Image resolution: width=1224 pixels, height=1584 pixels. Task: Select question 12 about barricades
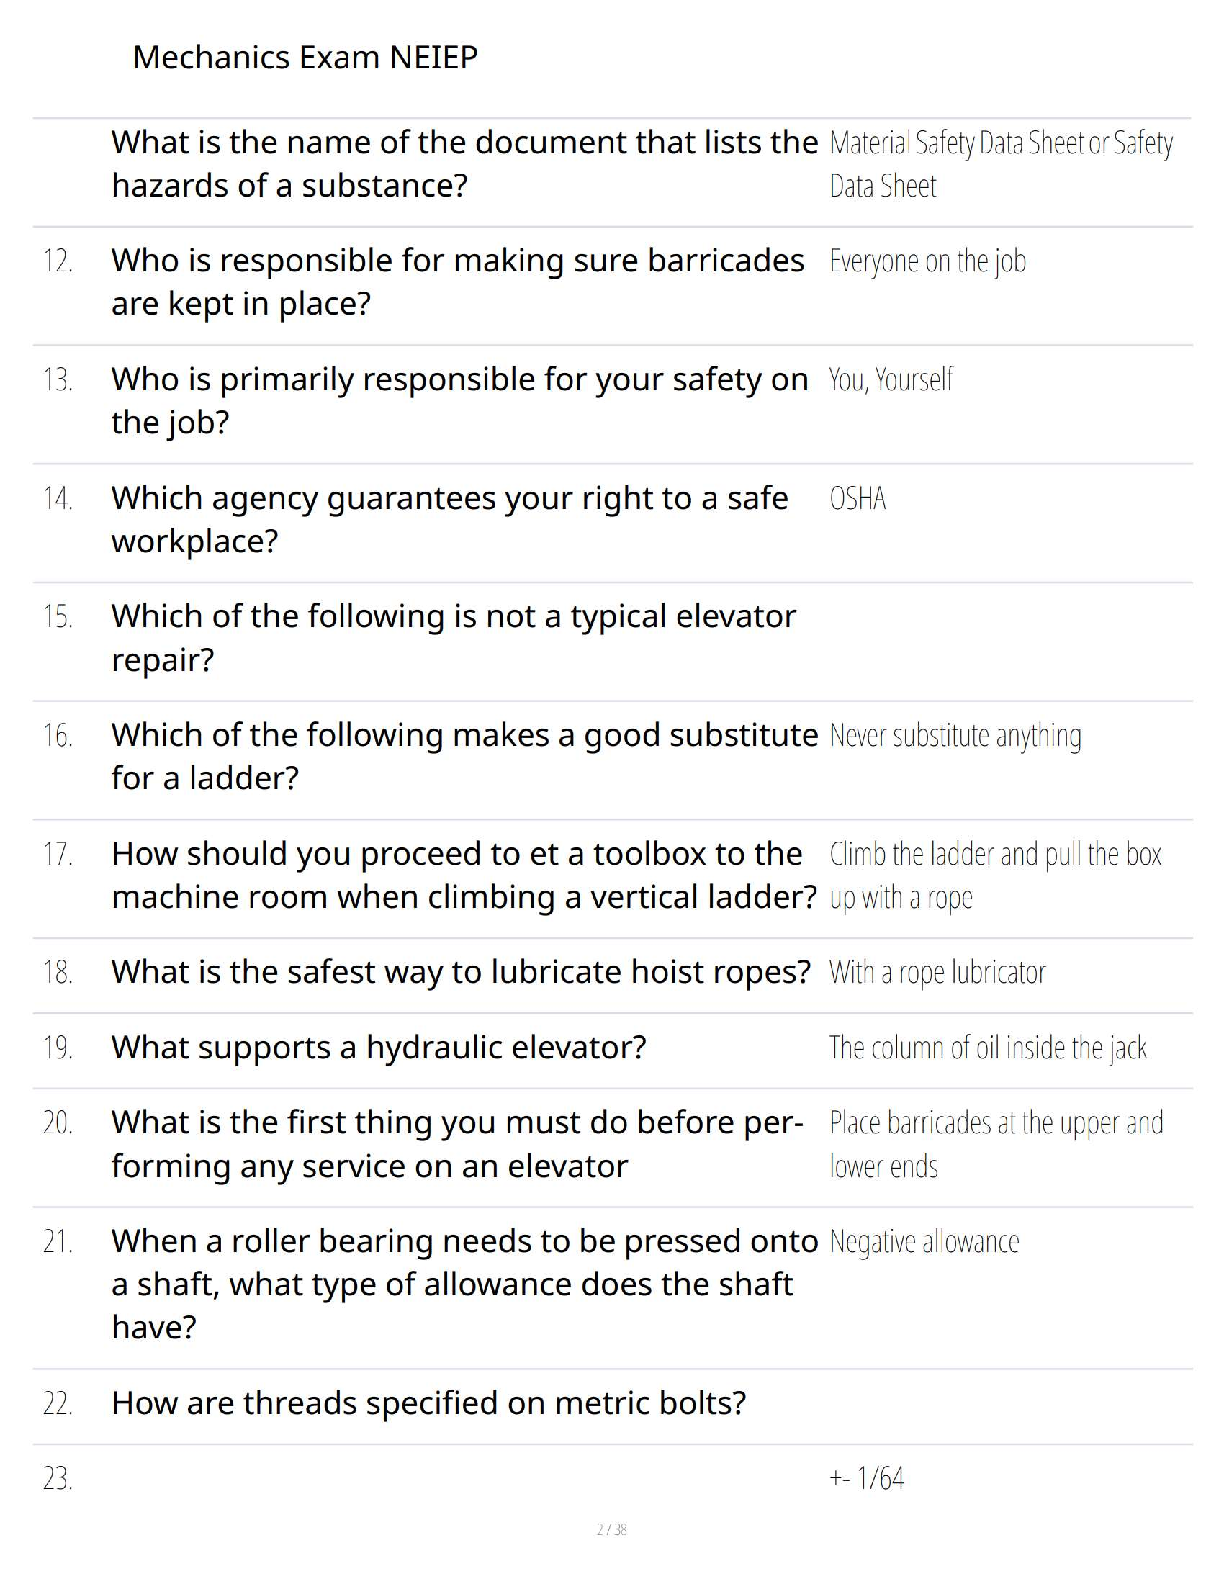(457, 282)
